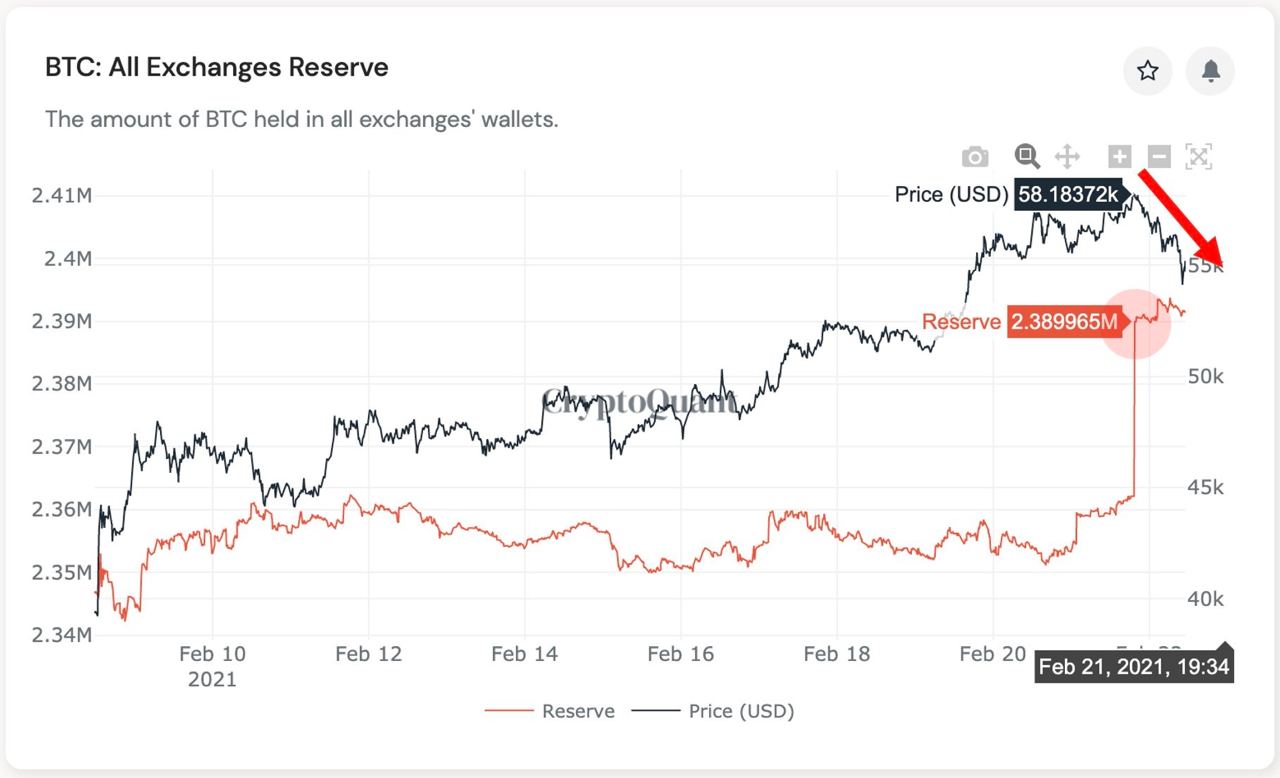Download the chart using the camera icon
Viewport: 1280px width, 778px height.
[x=975, y=157]
